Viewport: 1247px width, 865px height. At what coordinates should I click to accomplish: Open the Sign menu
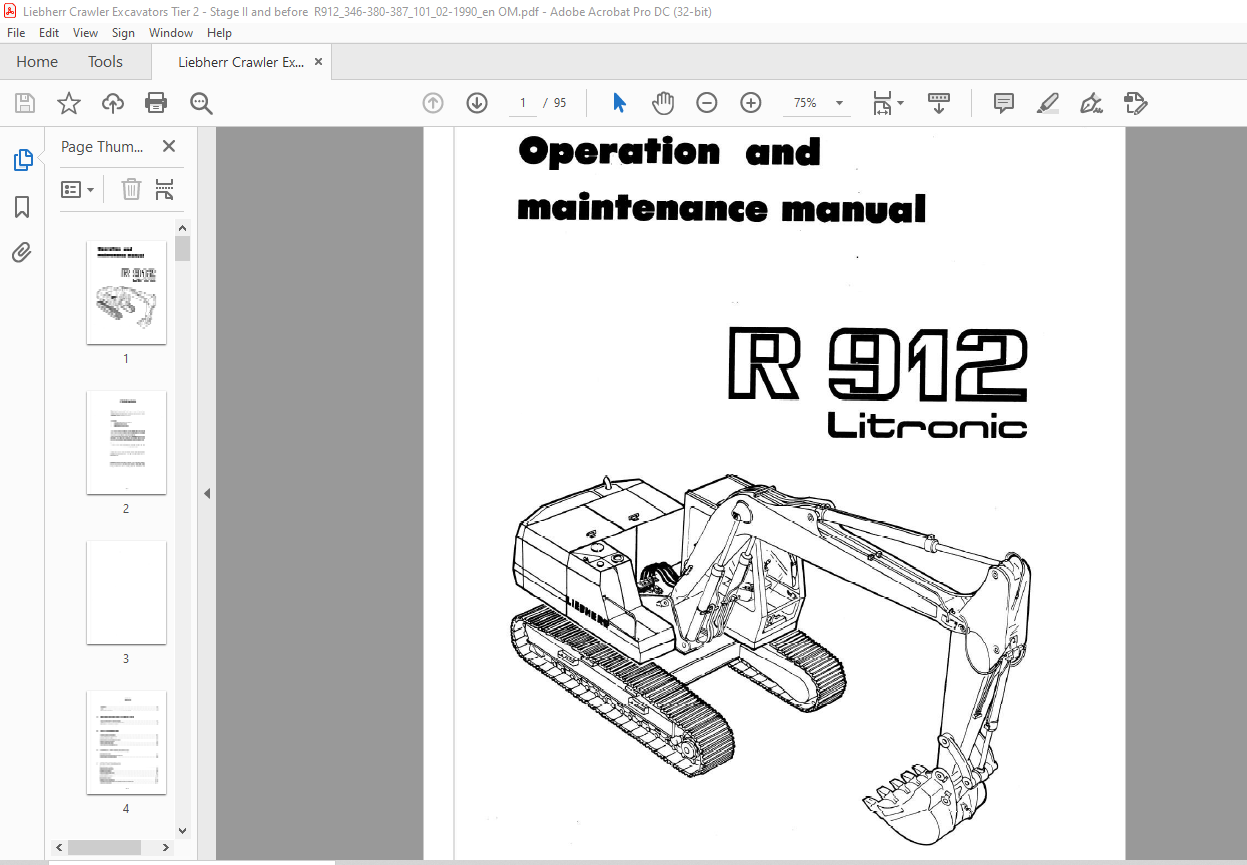point(123,33)
